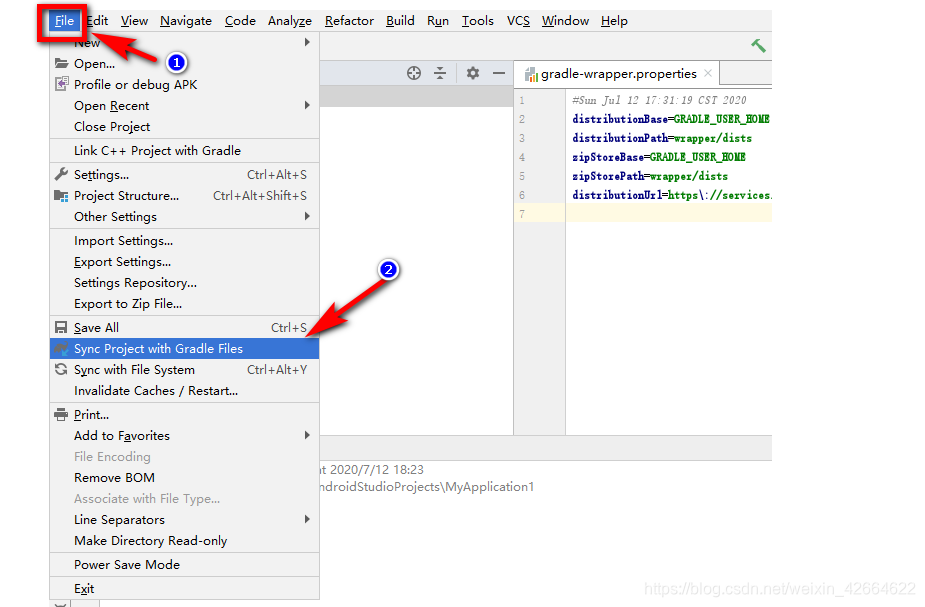Open the Tools menu
Screen dimensions: 925x607
[x=477, y=21]
